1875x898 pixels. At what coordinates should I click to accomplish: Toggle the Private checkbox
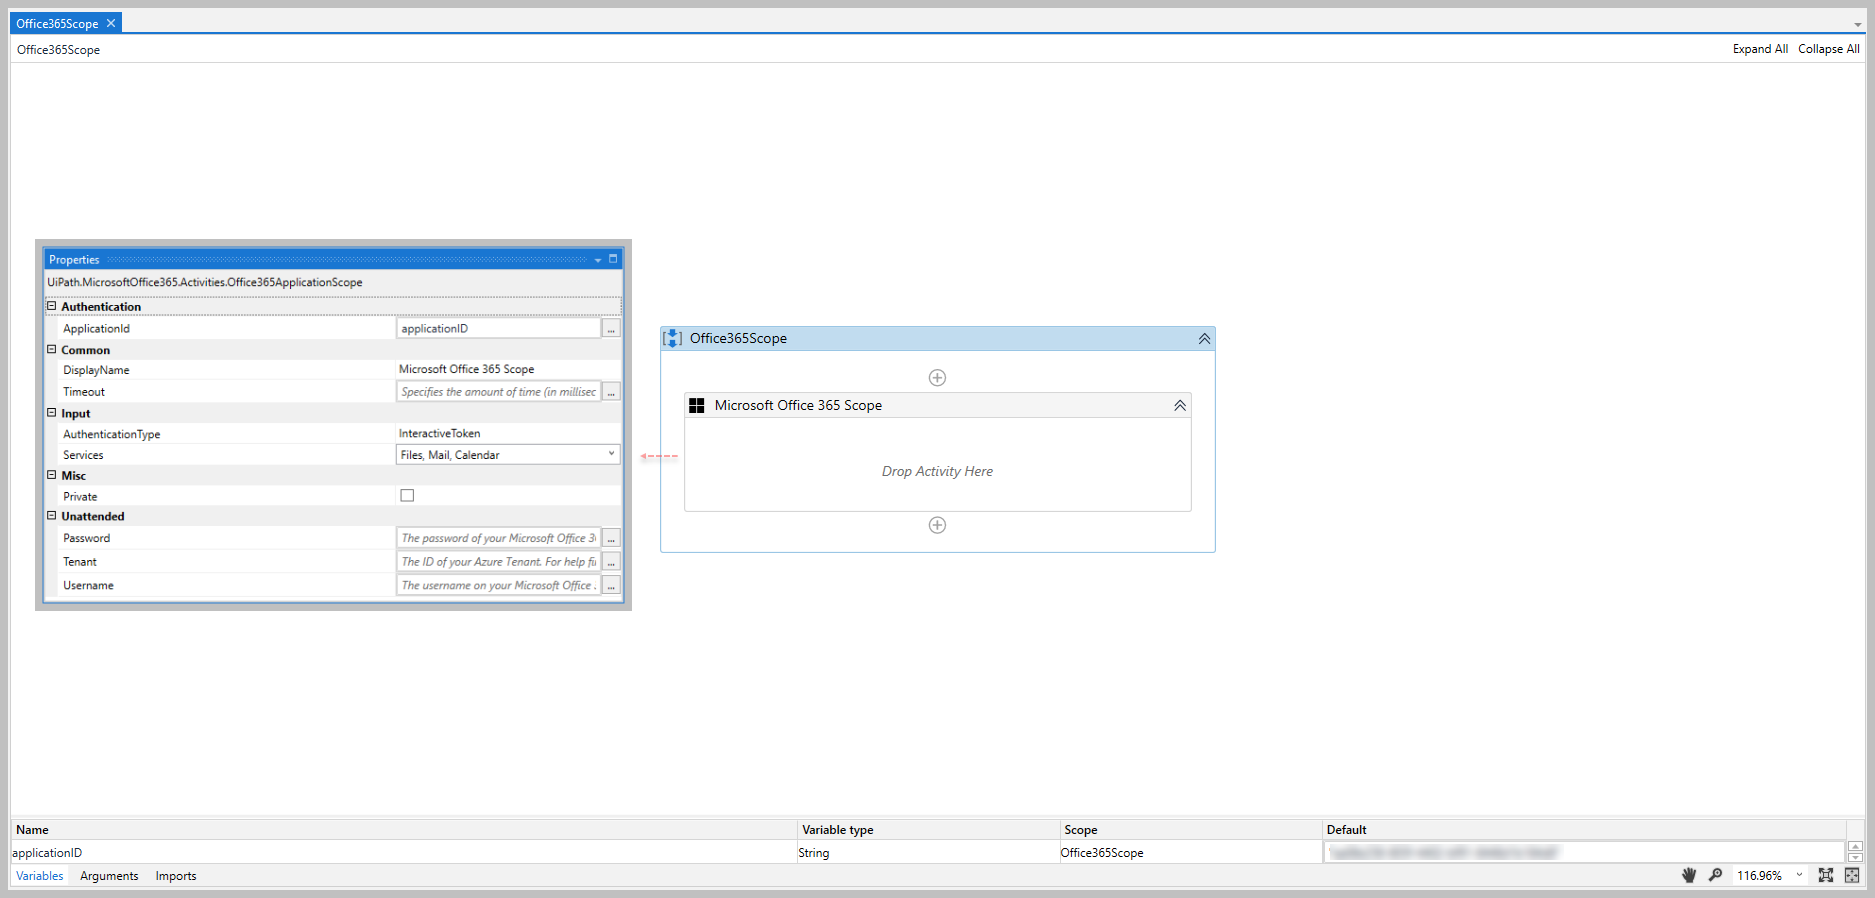407,495
